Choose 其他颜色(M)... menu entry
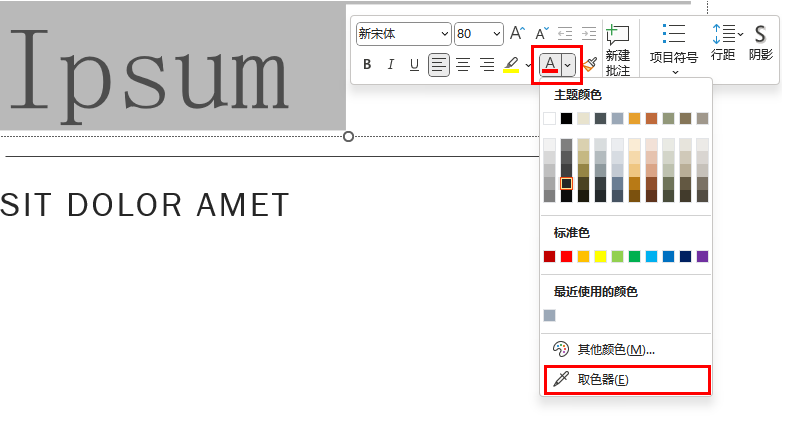 (x=625, y=349)
